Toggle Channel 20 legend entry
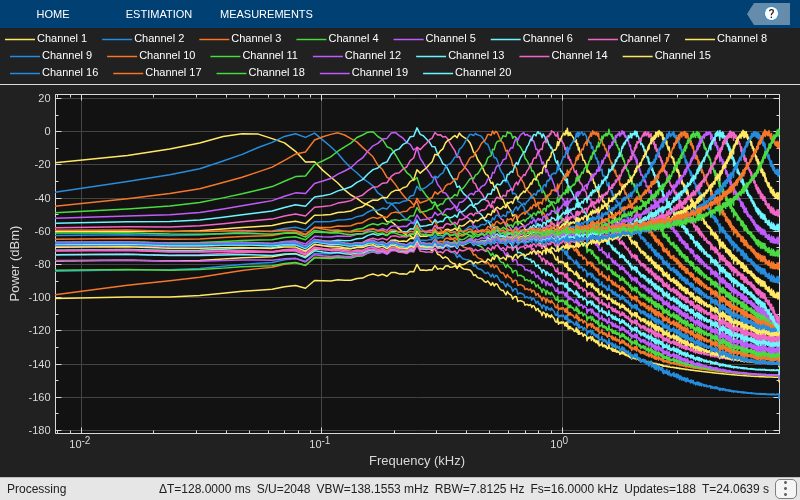 pyautogui.click(x=467, y=72)
